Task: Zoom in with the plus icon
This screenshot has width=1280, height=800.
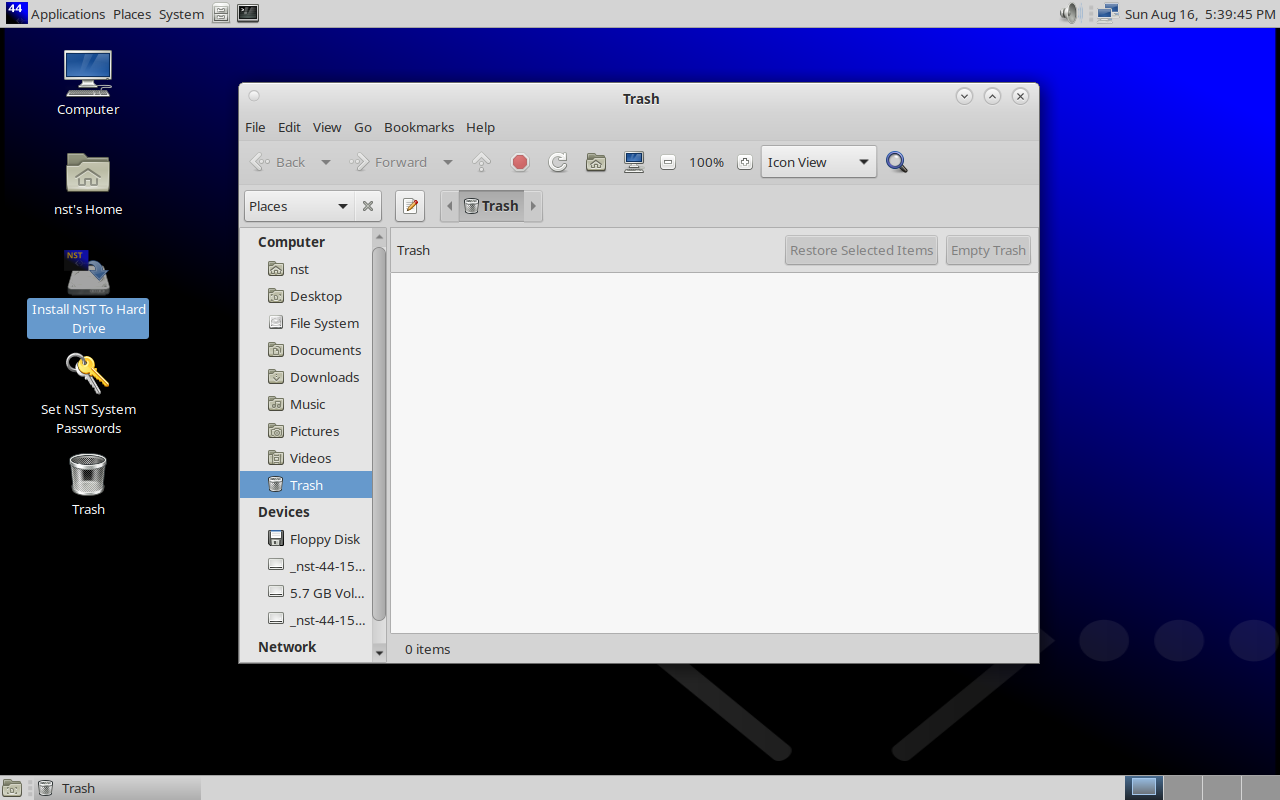Action: click(744, 162)
